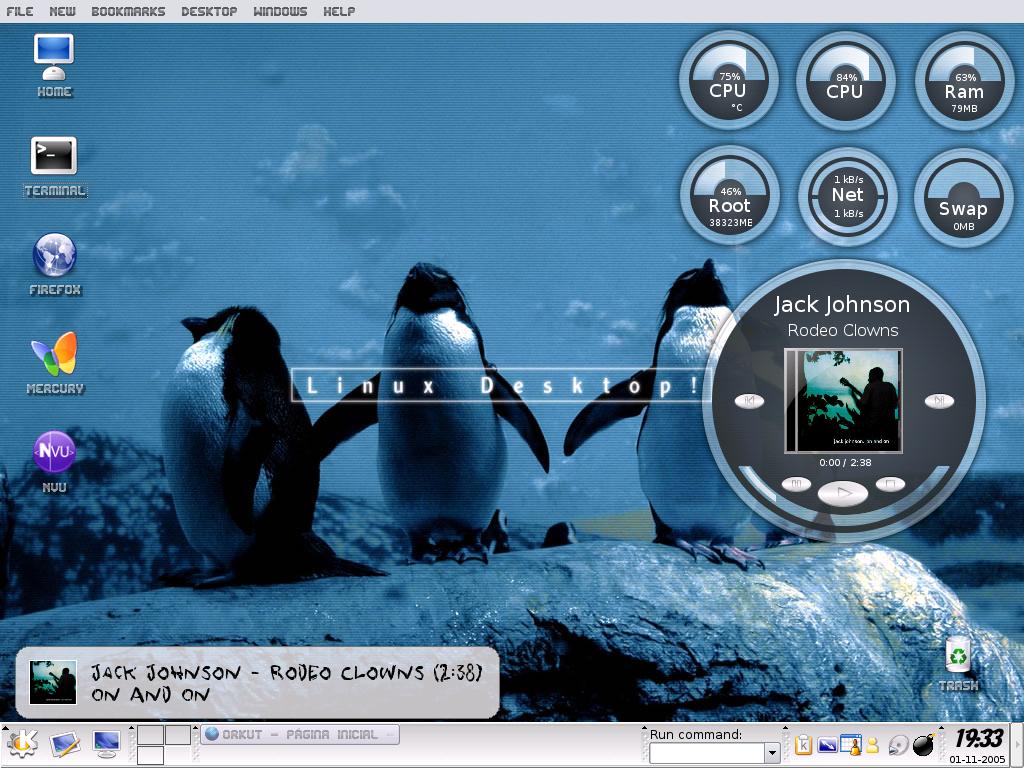Click the Klipper clipboard tray icon

click(x=803, y=744)
